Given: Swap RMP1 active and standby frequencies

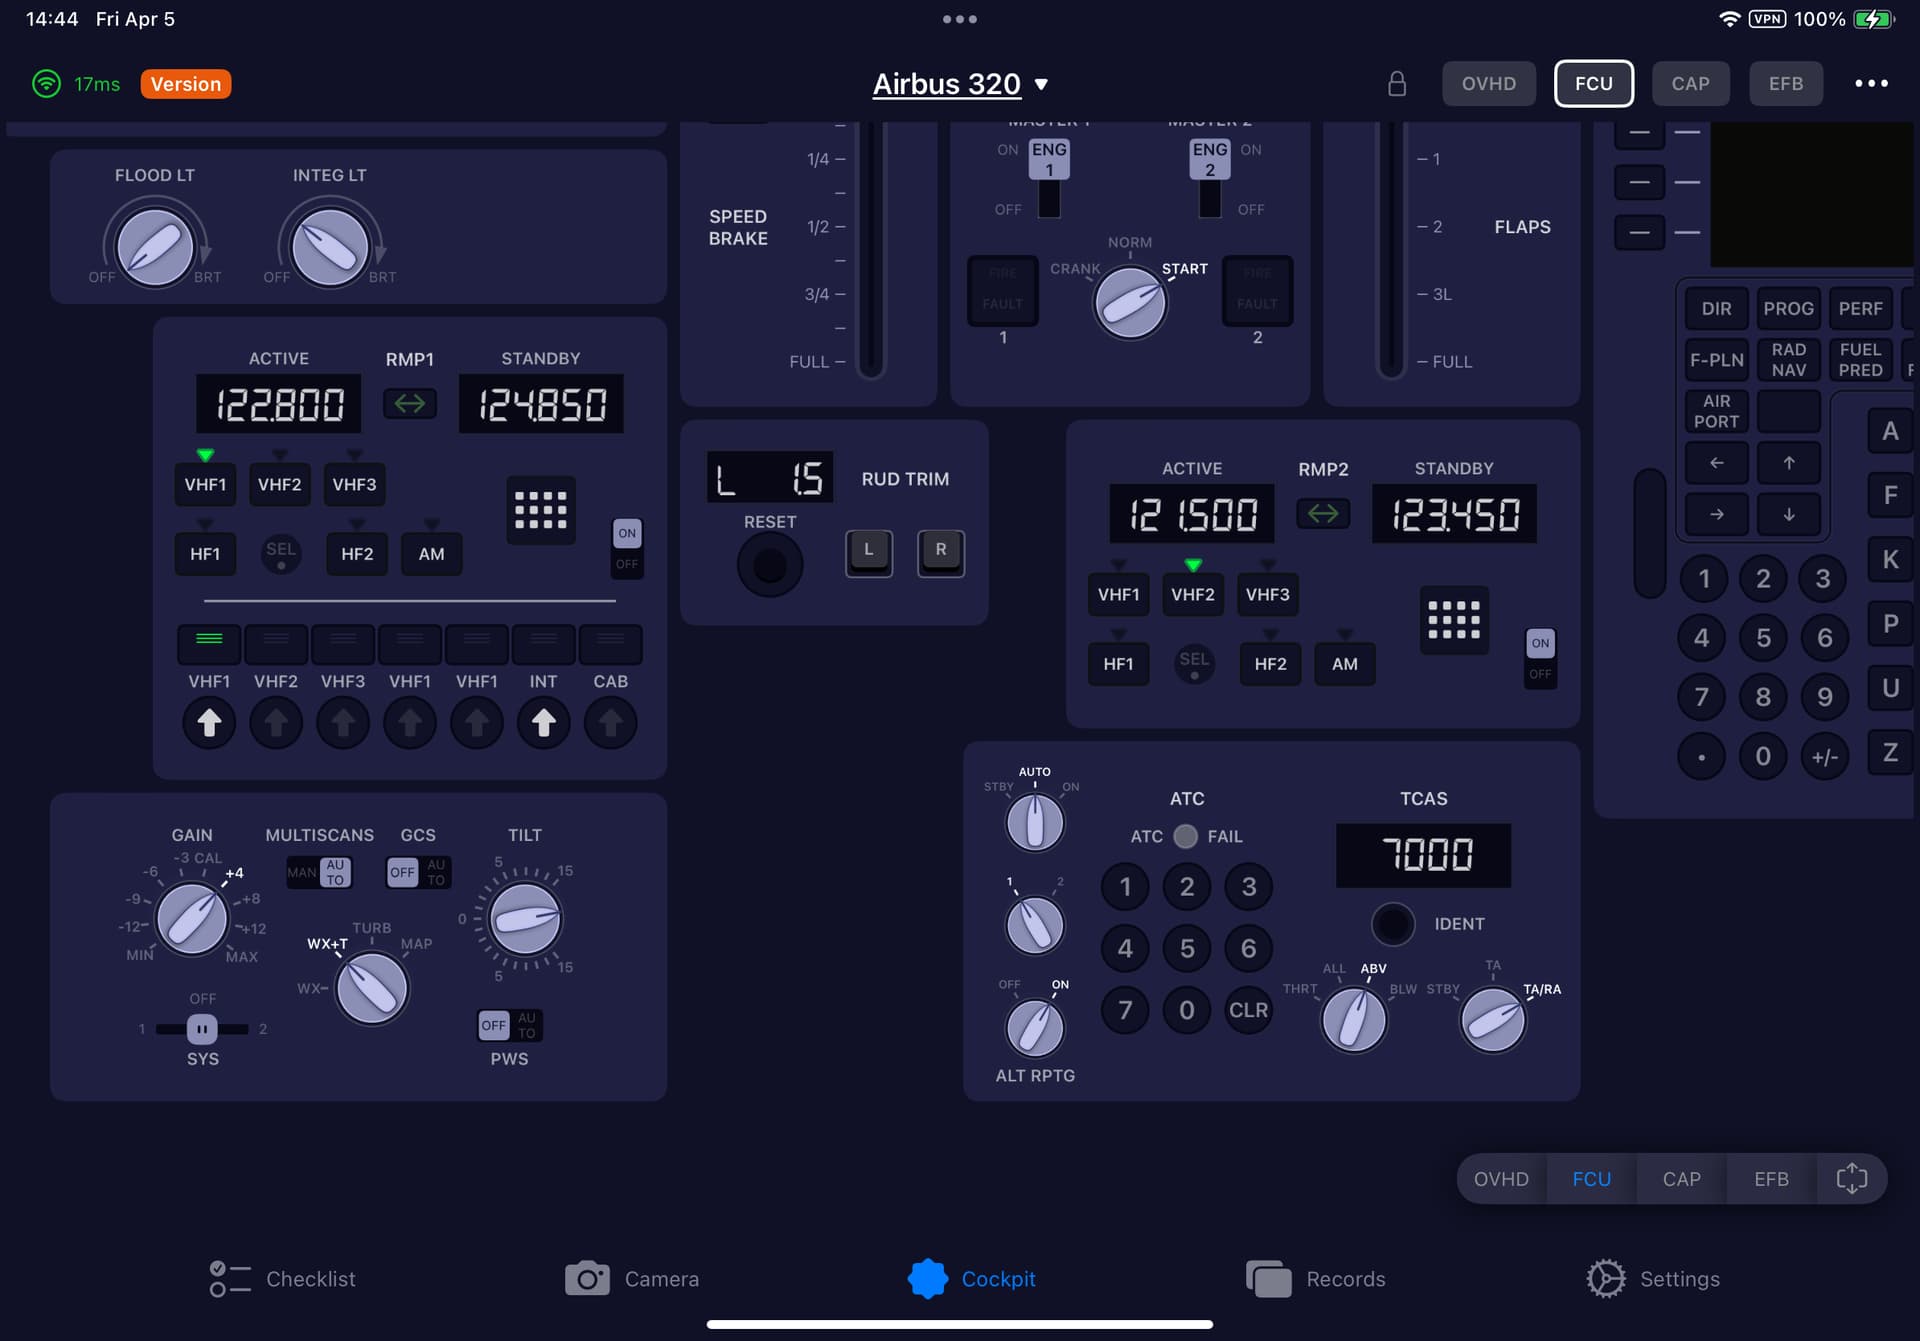Looking at the screenshot, I should pos(410,404).
